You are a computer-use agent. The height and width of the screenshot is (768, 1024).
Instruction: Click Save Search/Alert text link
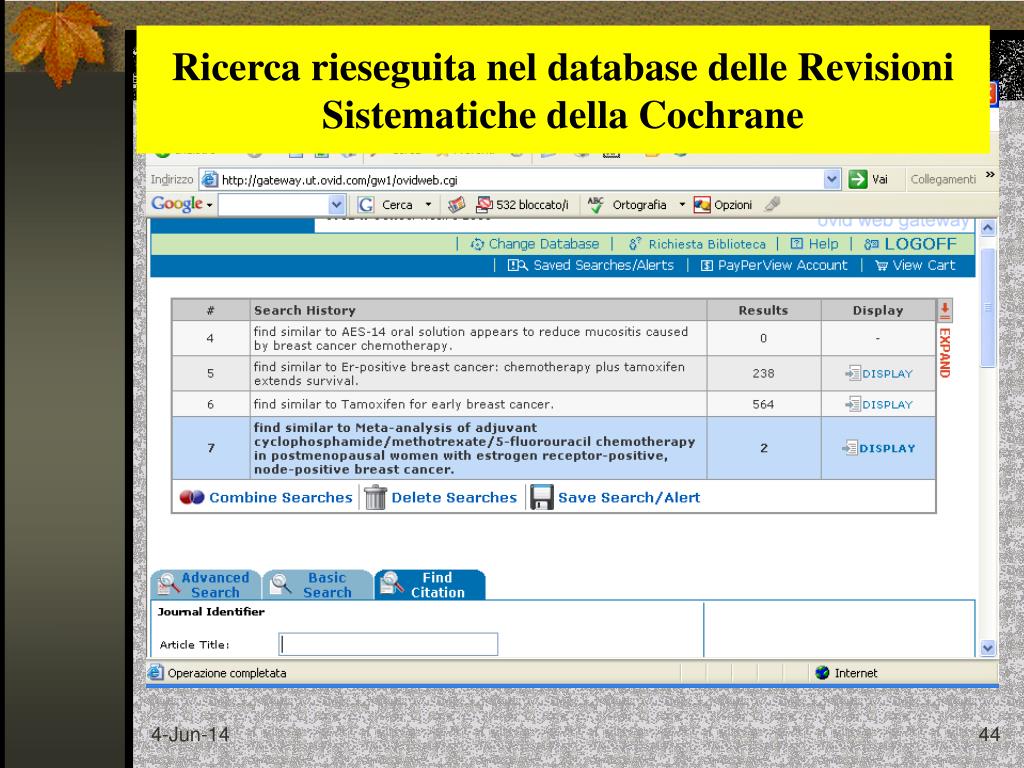(x=629, y=498)
